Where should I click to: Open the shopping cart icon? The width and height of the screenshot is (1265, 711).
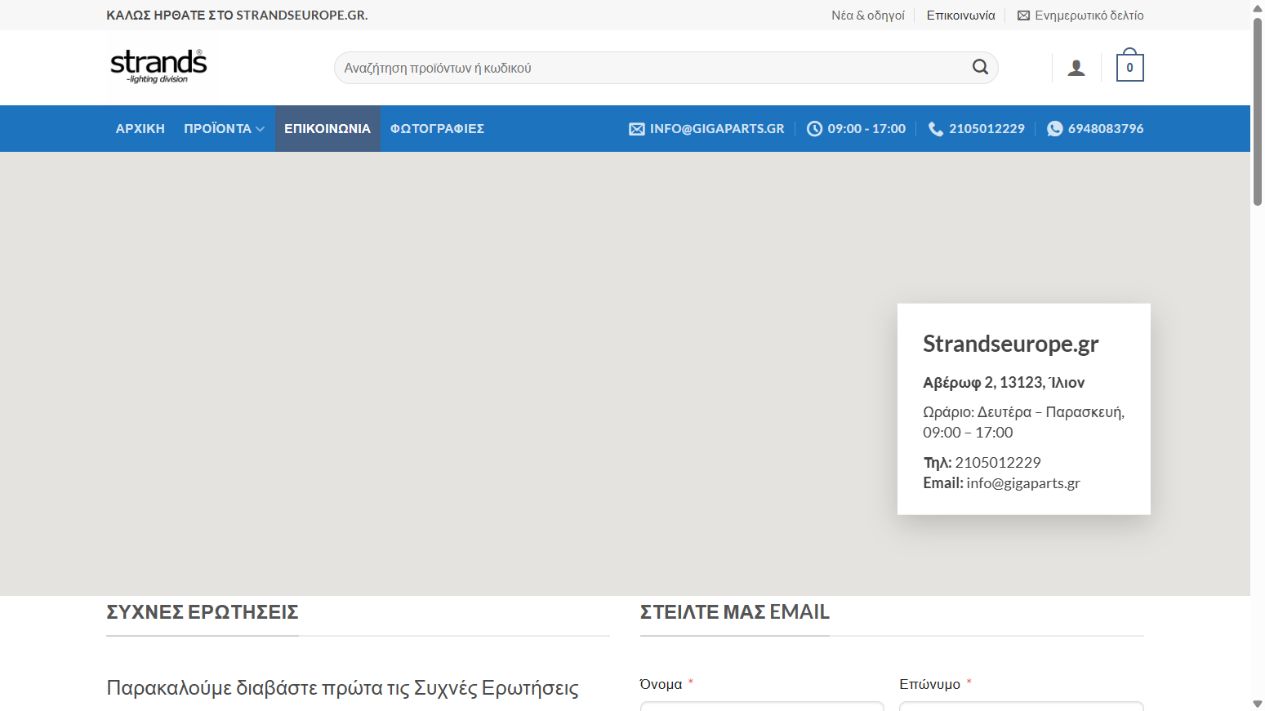(x=1130, y=66)
